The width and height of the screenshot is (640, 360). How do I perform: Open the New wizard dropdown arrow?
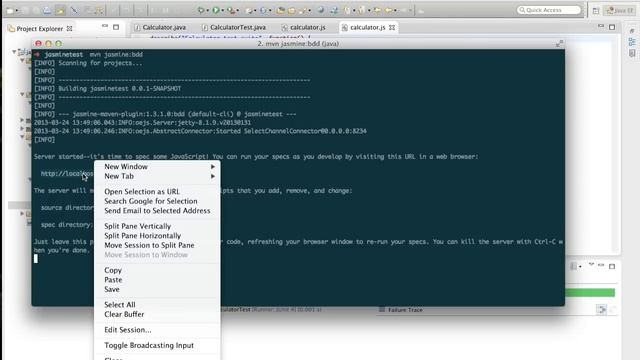pyautogui.click(x=17, y=11)
